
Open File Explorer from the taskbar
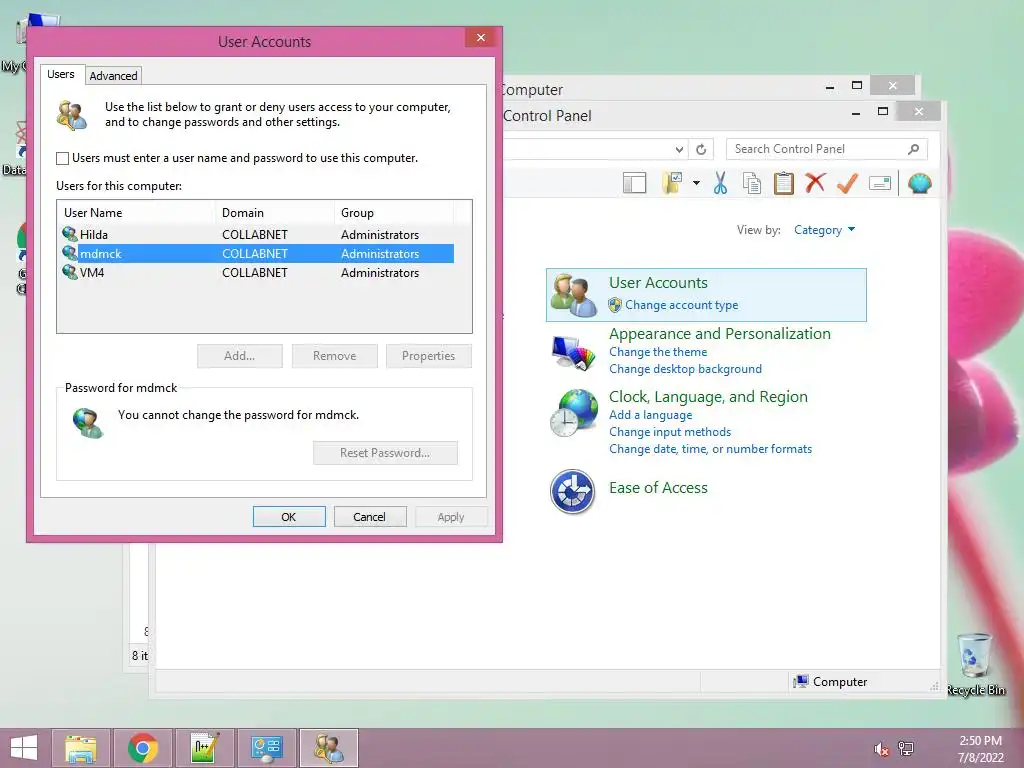[x=80, y=748]
